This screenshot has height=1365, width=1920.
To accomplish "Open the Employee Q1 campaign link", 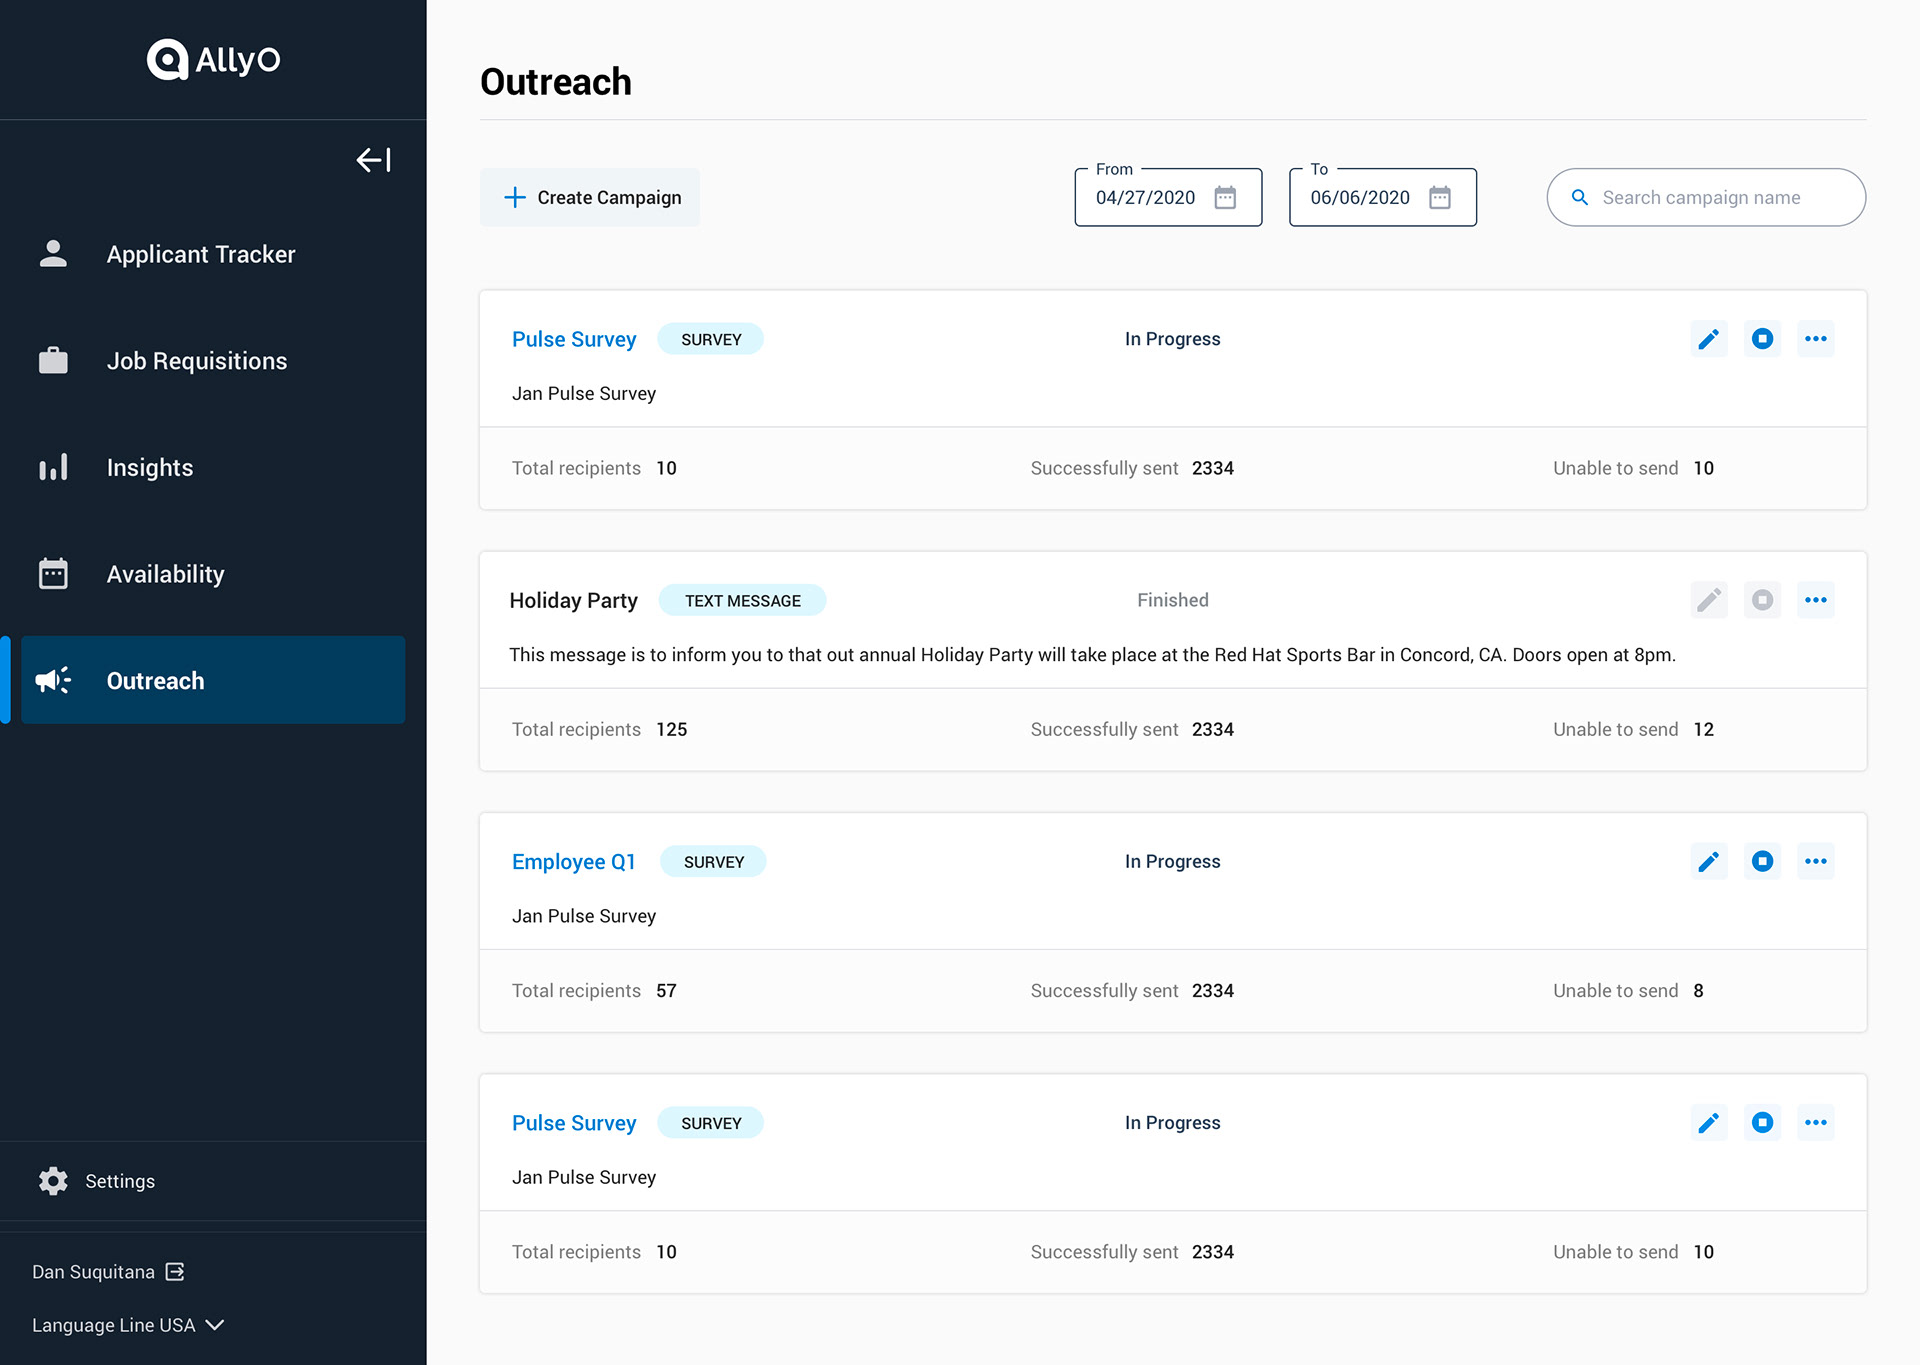I will [573, 862].
